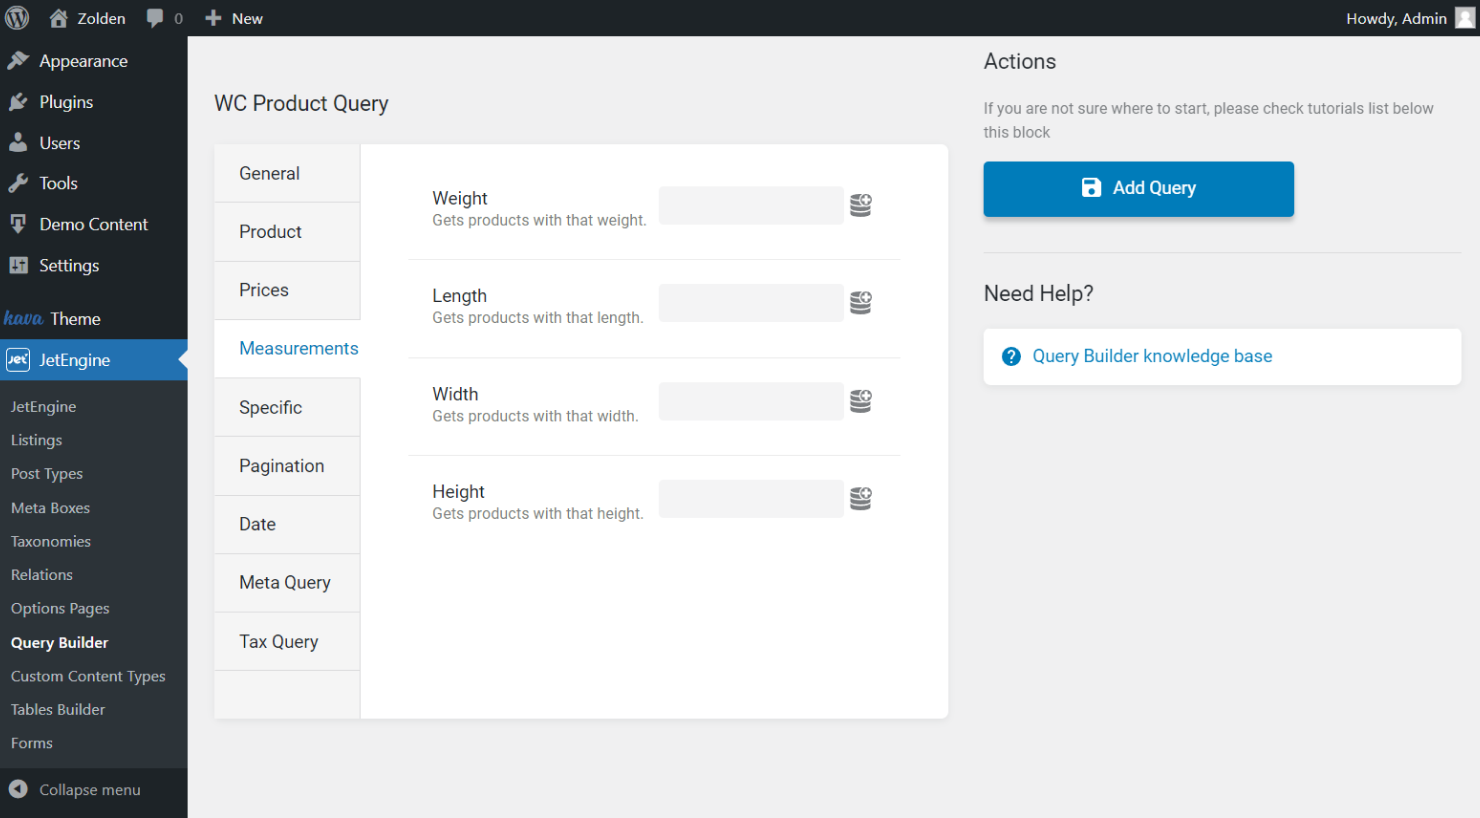Viewport: 1480px width, 818px height.
Task: Open the Query Builder submenu item
Action: click(x=59, y=643)
